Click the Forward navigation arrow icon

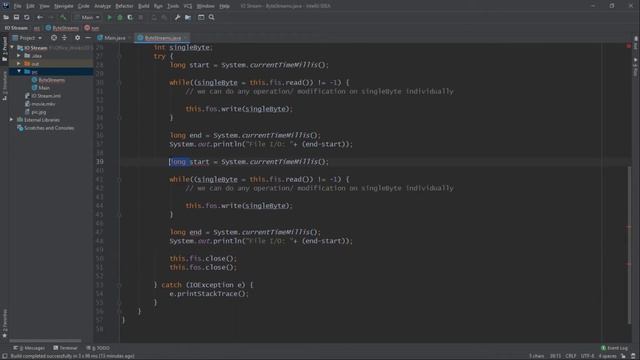pyautogui.click(x=51, y=17)
